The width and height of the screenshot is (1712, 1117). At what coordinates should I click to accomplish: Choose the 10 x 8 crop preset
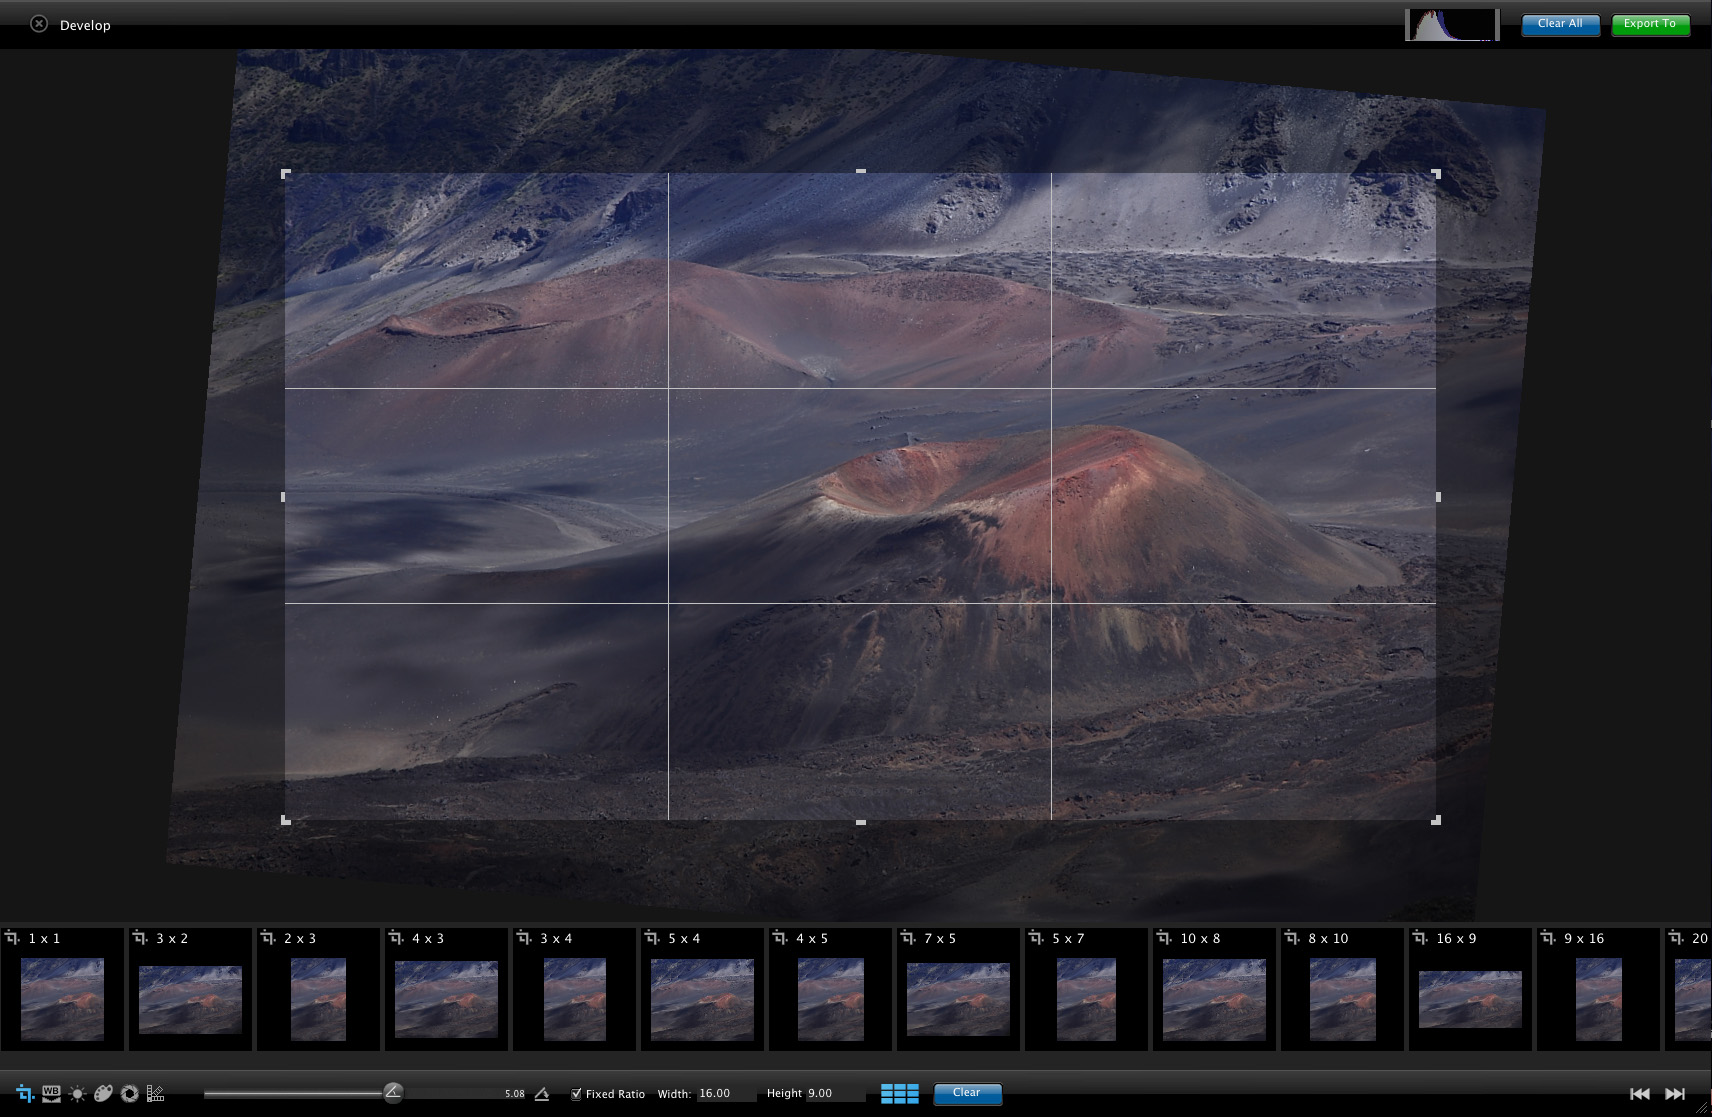[x=1214, y=989]
